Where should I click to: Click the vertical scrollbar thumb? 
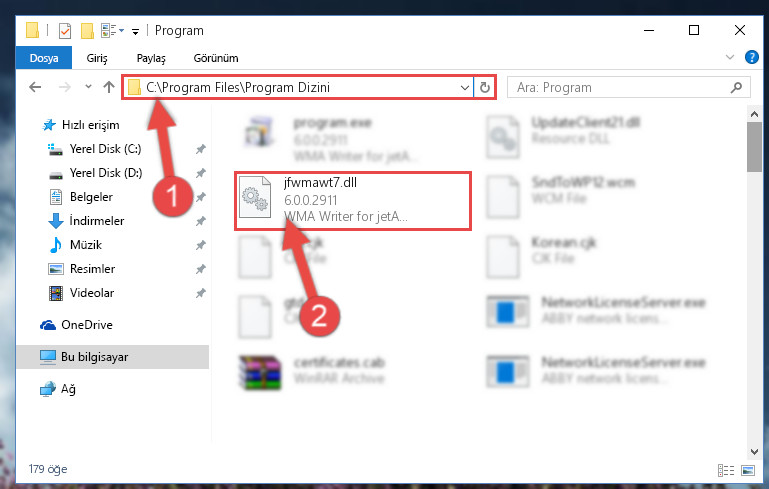pos(754,147)
